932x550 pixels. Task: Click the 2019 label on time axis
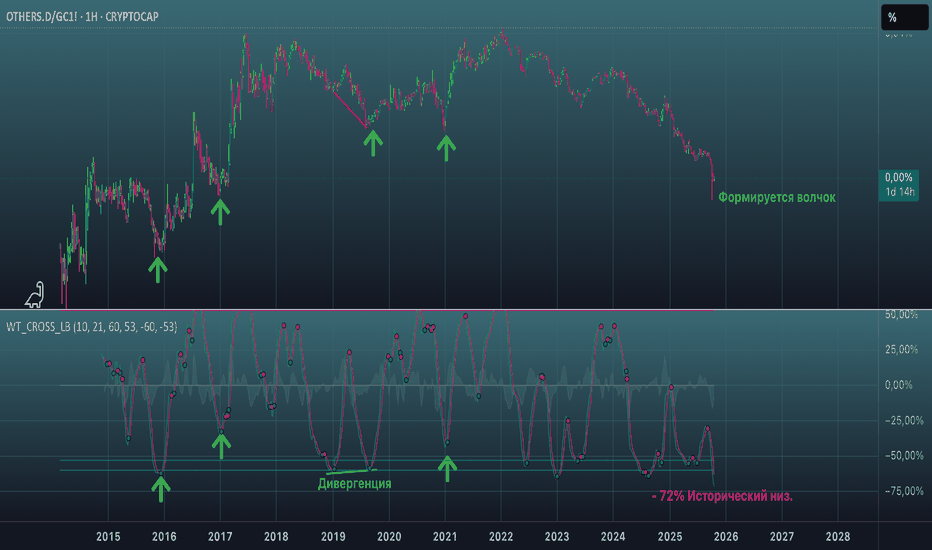point(333,537)
